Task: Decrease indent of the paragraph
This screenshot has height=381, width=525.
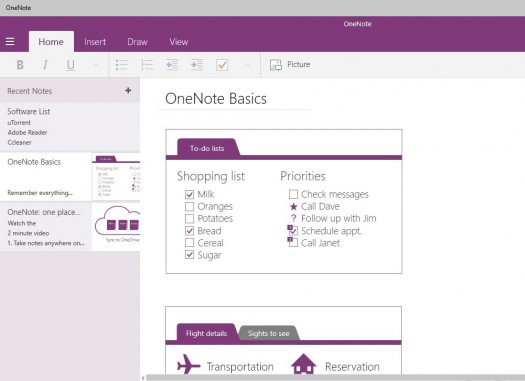Action: point(172,65)
